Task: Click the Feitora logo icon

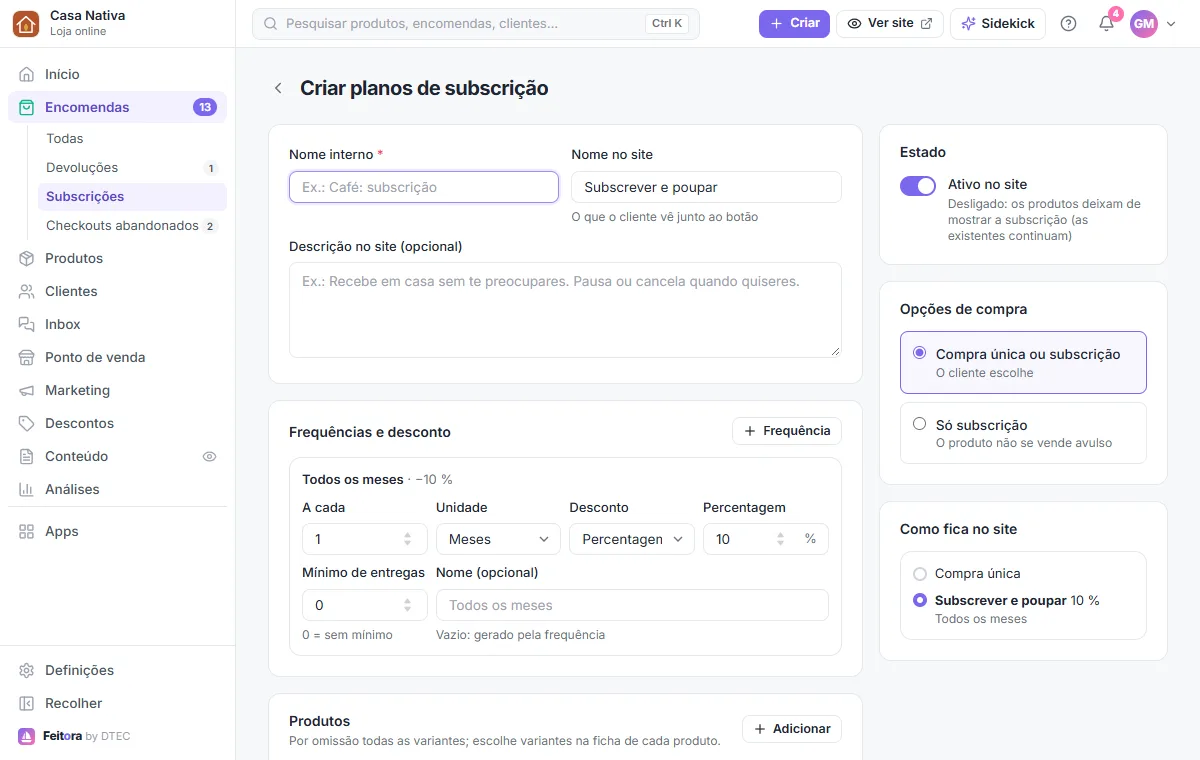Action: [27, 737]
